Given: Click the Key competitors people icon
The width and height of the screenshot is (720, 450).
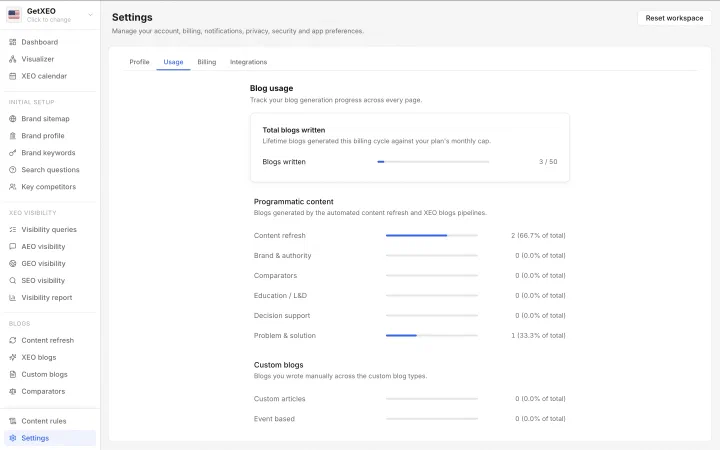Looking at the screenshot, I should [x=12, y=186].
